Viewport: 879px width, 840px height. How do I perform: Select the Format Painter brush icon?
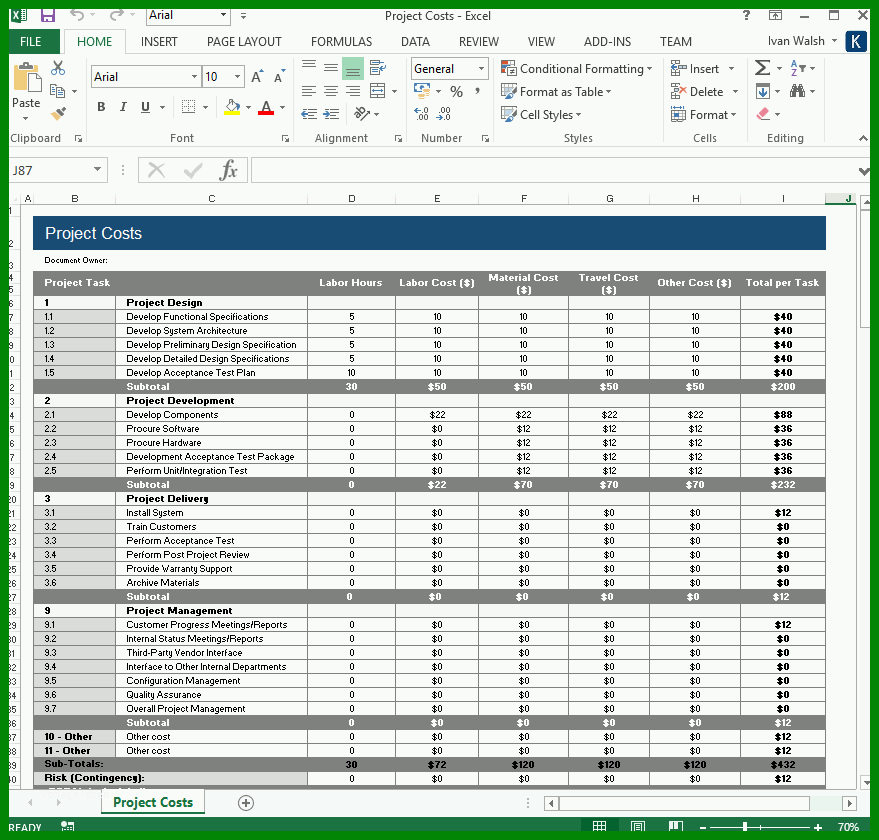click(x=58, y=113)
